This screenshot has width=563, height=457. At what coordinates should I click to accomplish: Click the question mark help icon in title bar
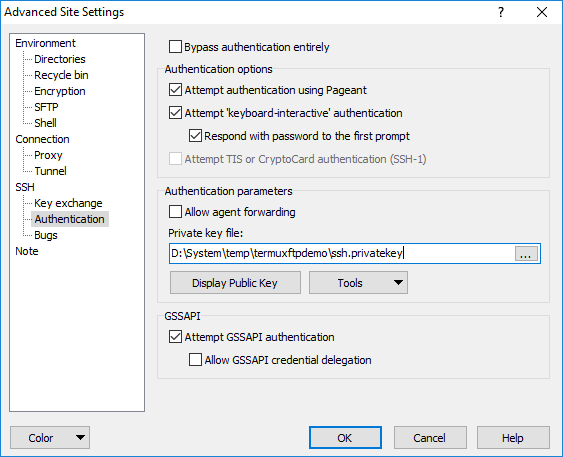coord(501,13)
